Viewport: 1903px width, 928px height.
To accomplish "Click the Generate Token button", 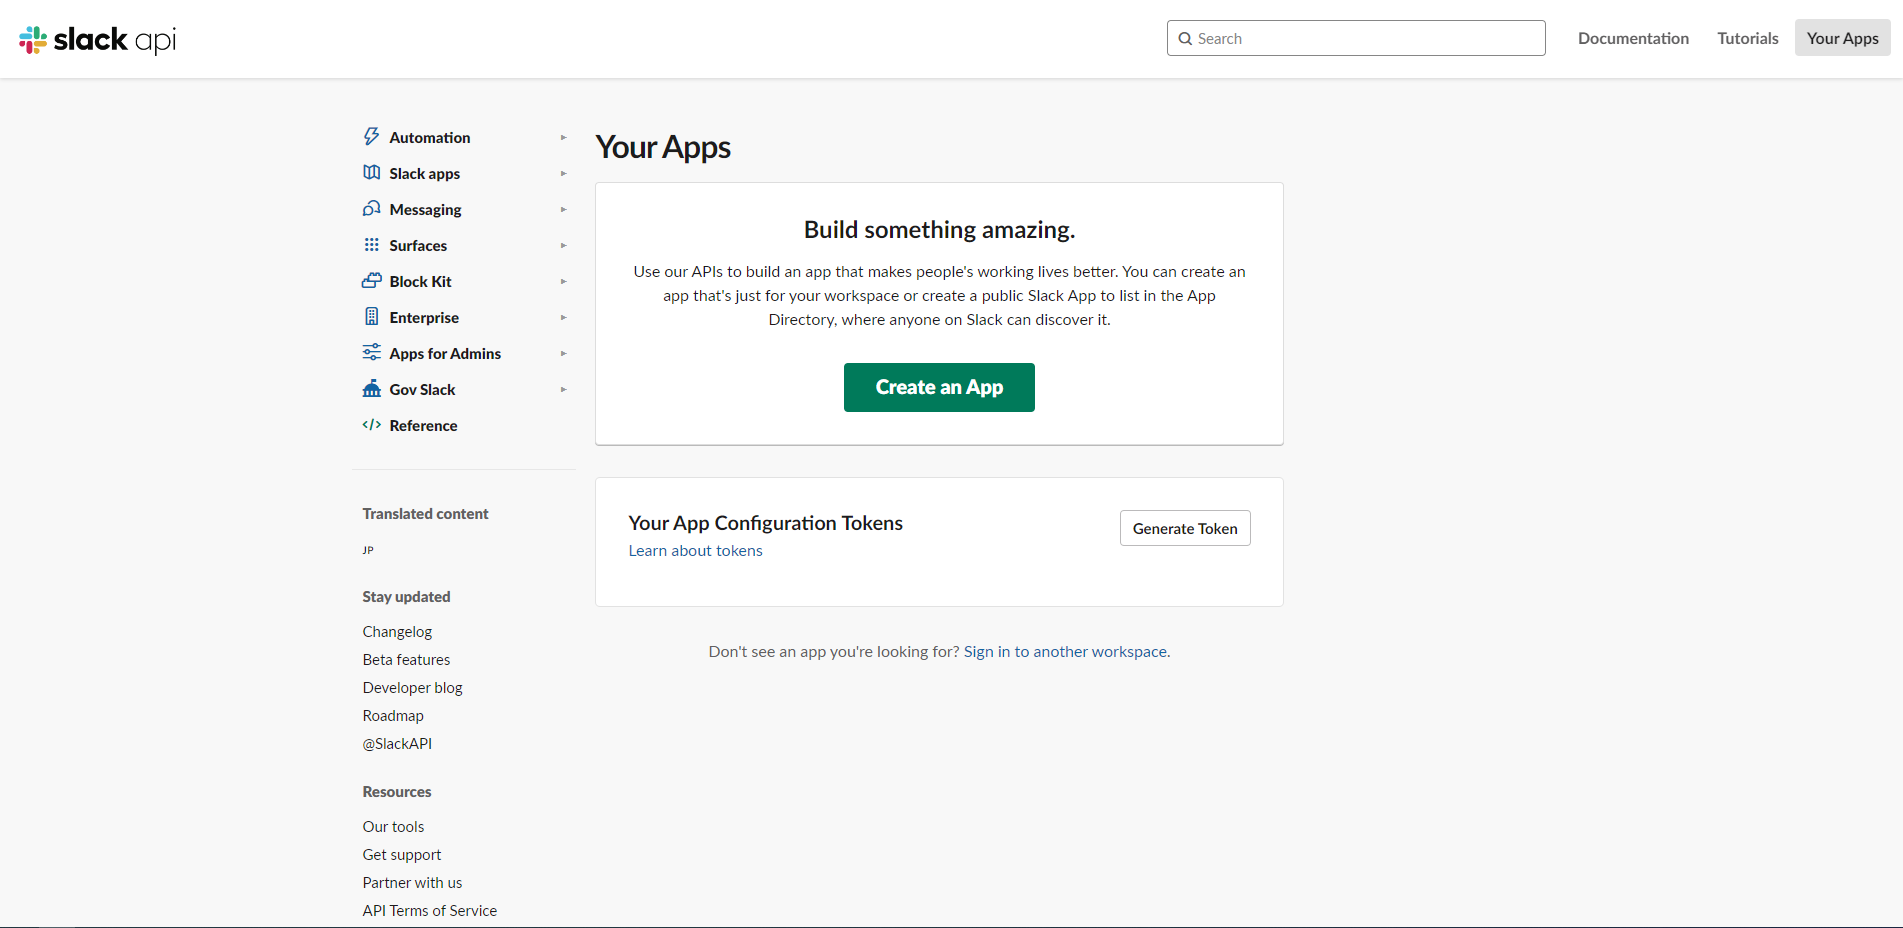I will (x=1185, y=528).
